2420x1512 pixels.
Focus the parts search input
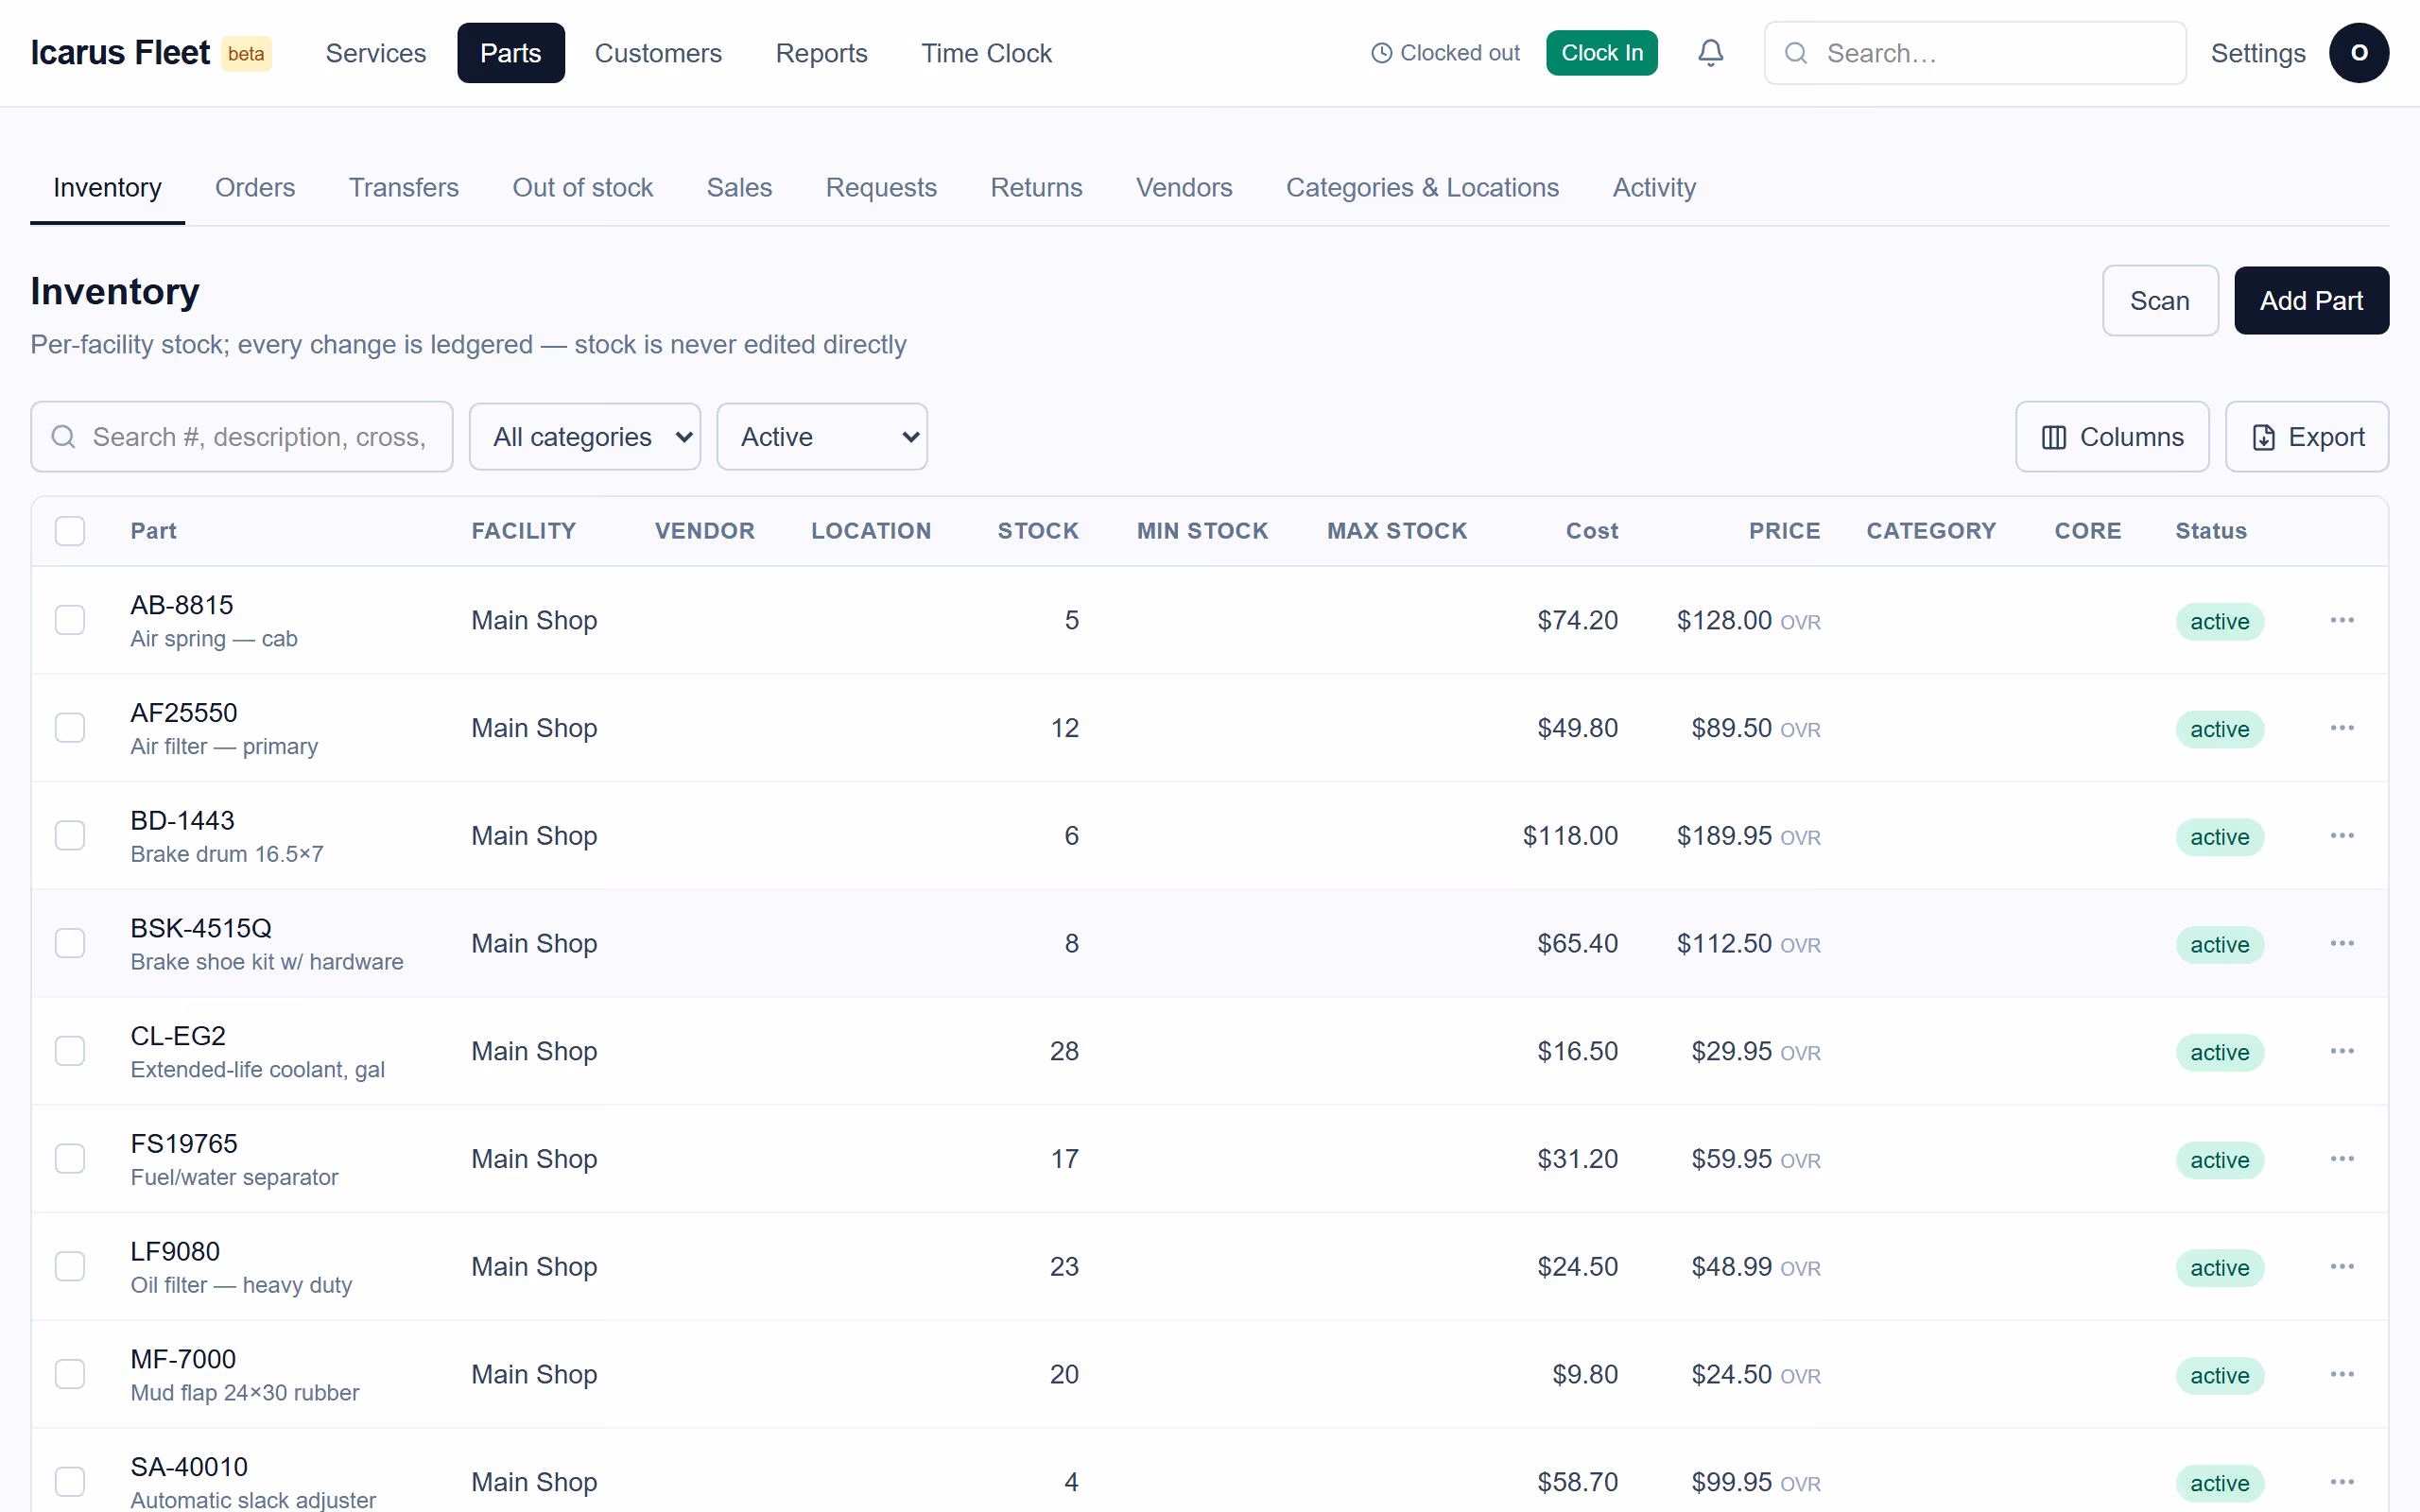242,437
